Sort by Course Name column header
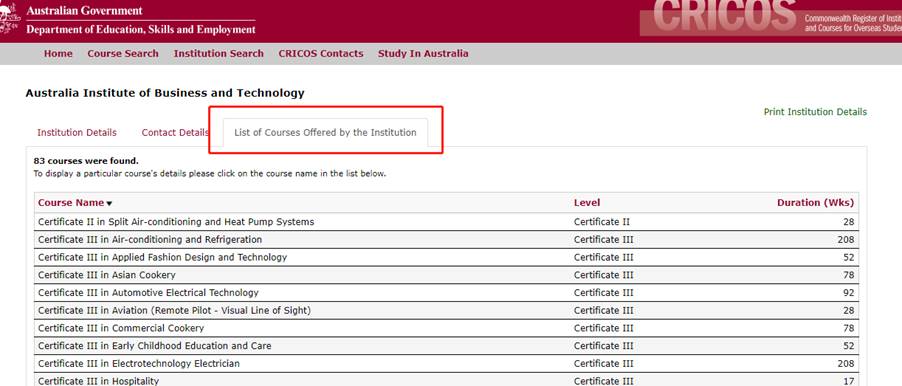 pyautogui.click(x=71, y=202)
